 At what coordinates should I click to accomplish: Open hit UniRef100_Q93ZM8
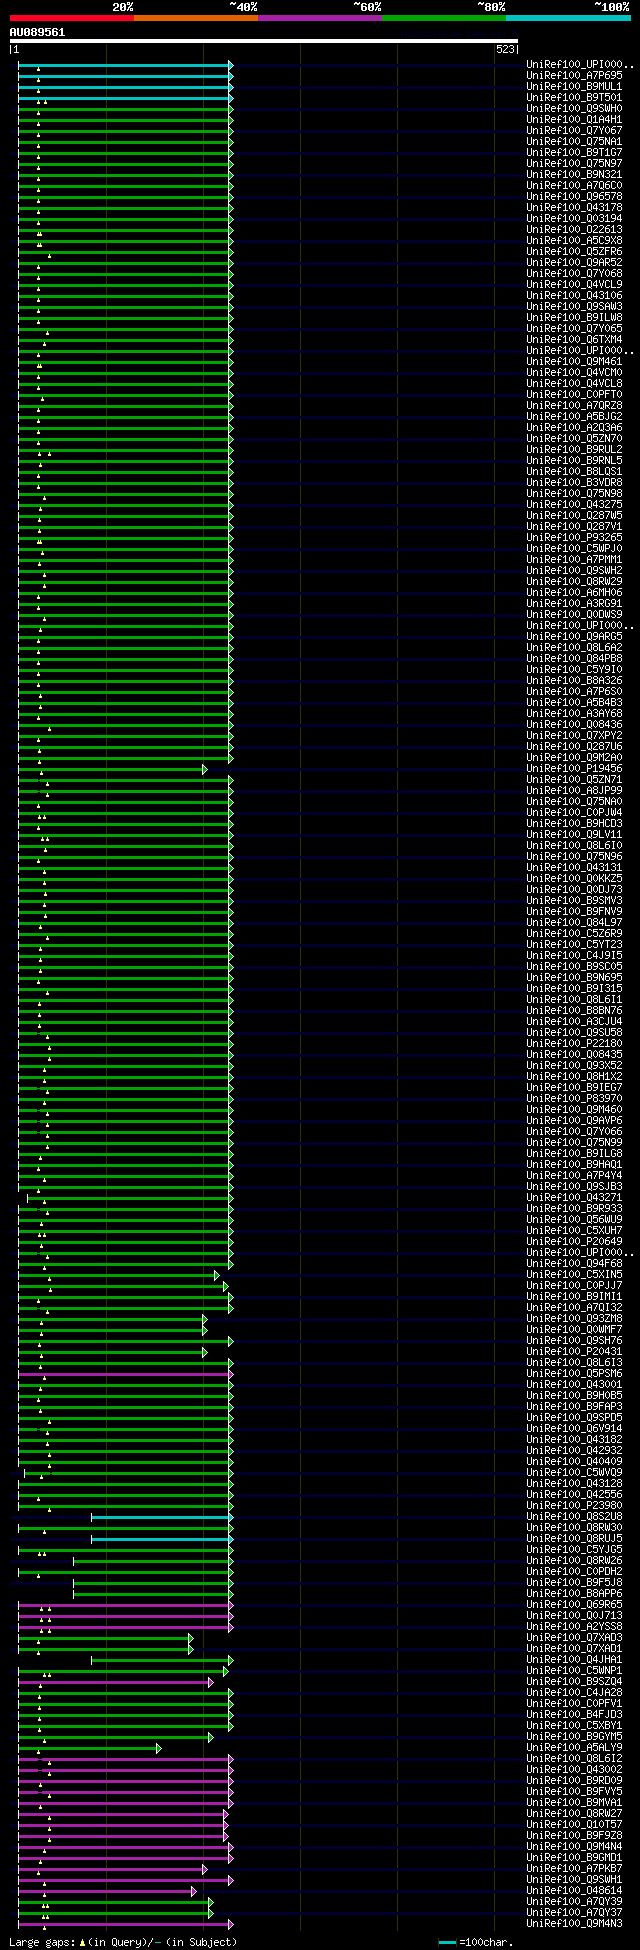574,1318
